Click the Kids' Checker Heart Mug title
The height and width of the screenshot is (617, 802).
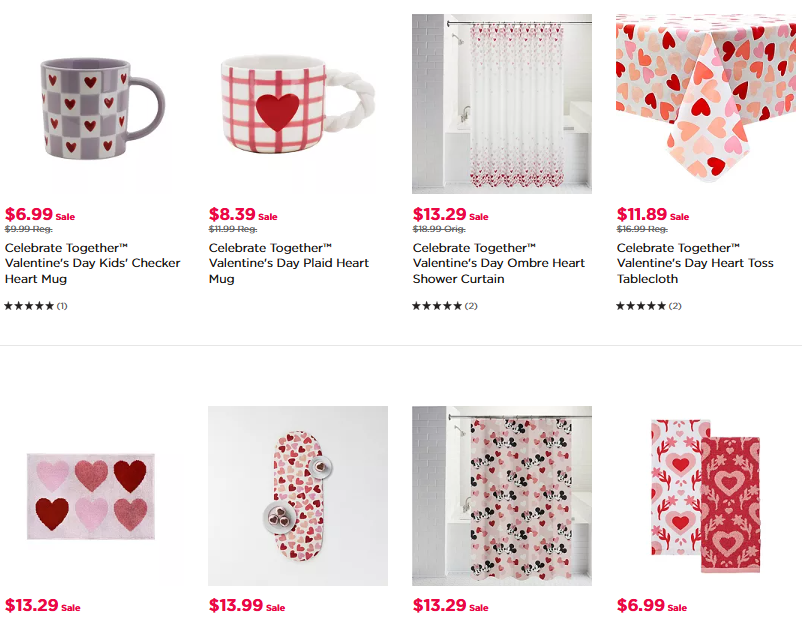93,263
